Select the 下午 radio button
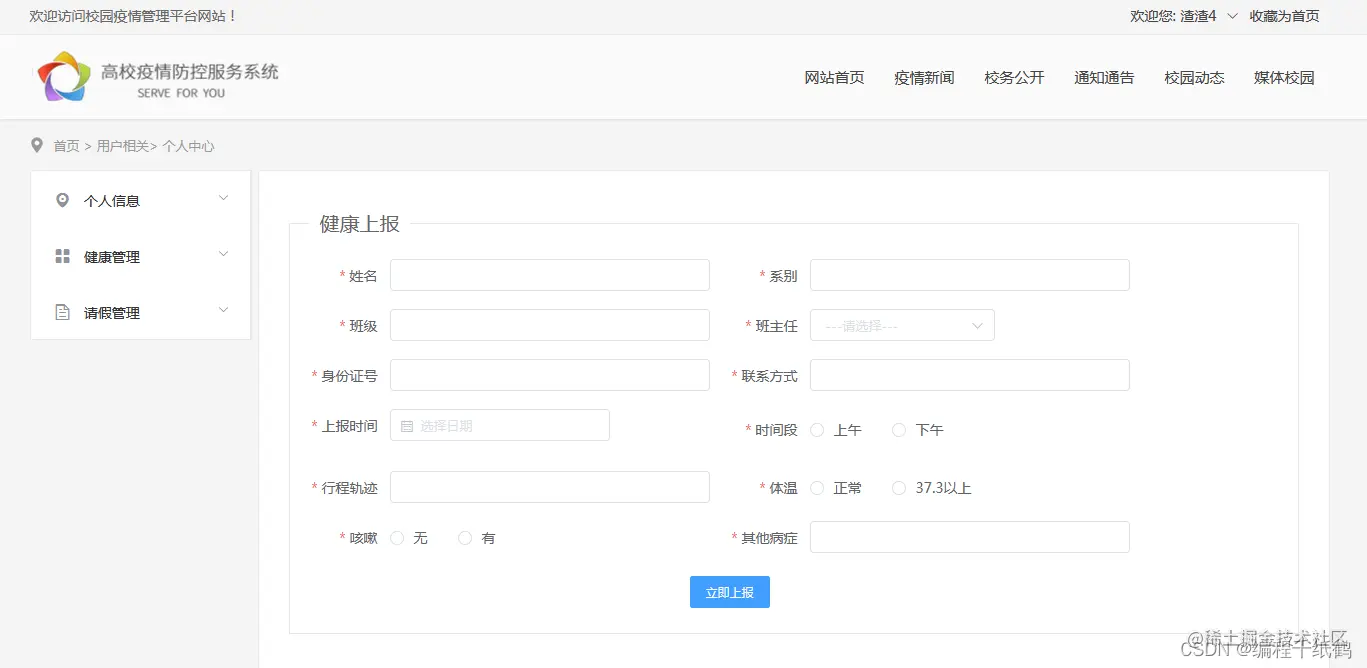 pos(899,430)
